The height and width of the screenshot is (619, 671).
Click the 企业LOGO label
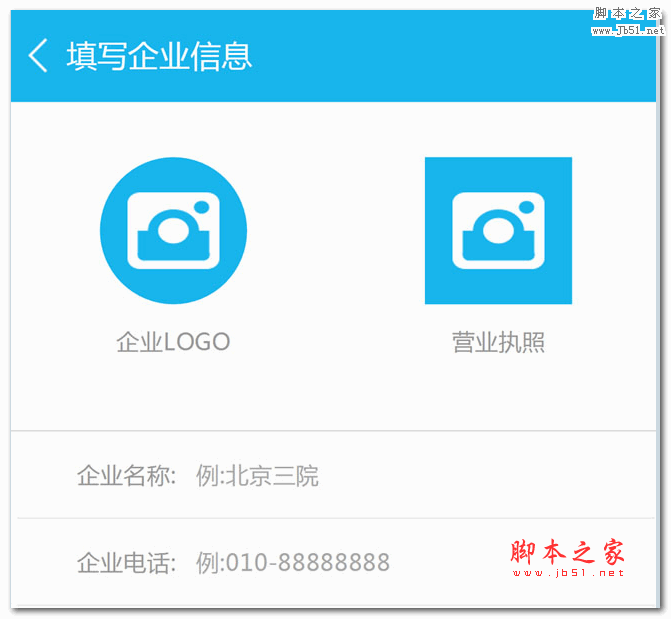[173, 342]
